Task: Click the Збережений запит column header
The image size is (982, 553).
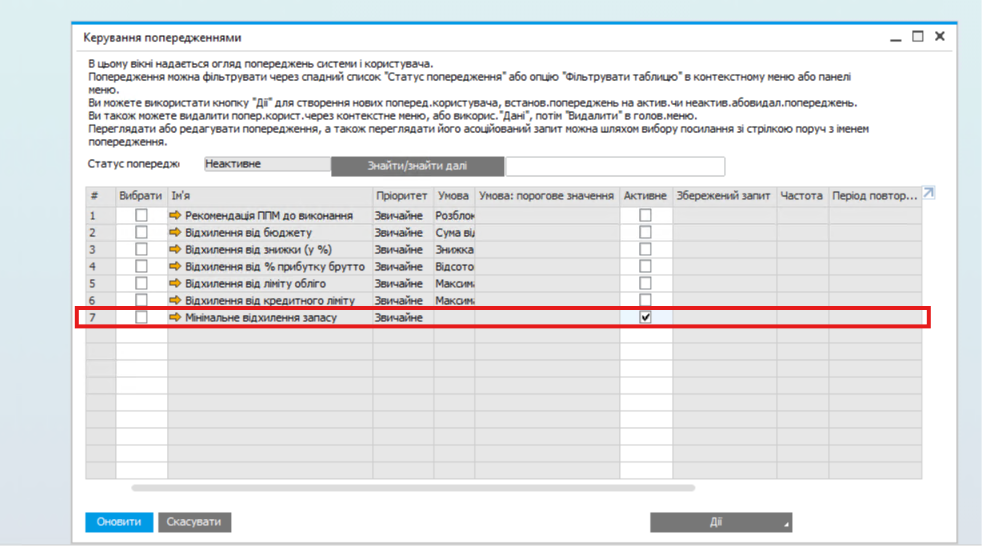Action: [724, 196]
